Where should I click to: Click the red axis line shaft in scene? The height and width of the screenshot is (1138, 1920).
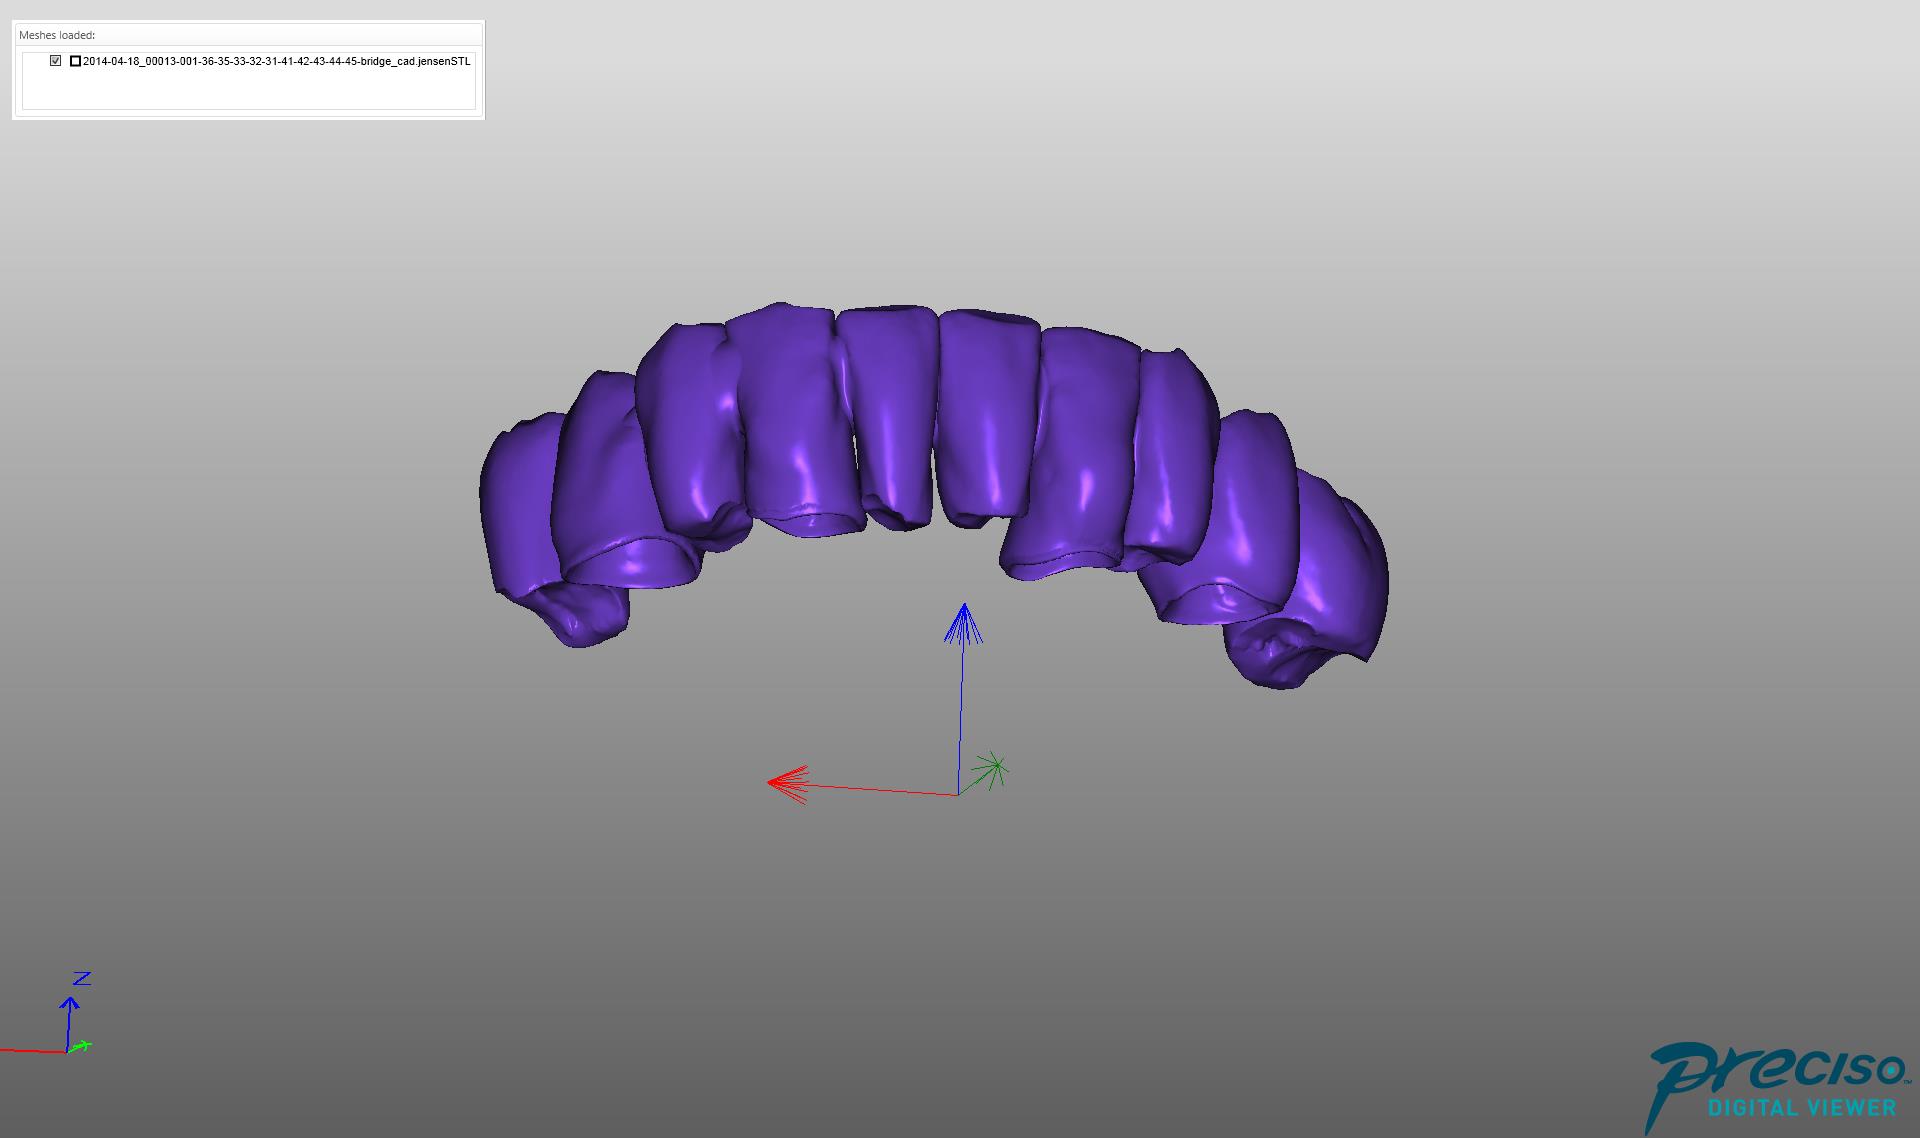[x=880, y=790]
